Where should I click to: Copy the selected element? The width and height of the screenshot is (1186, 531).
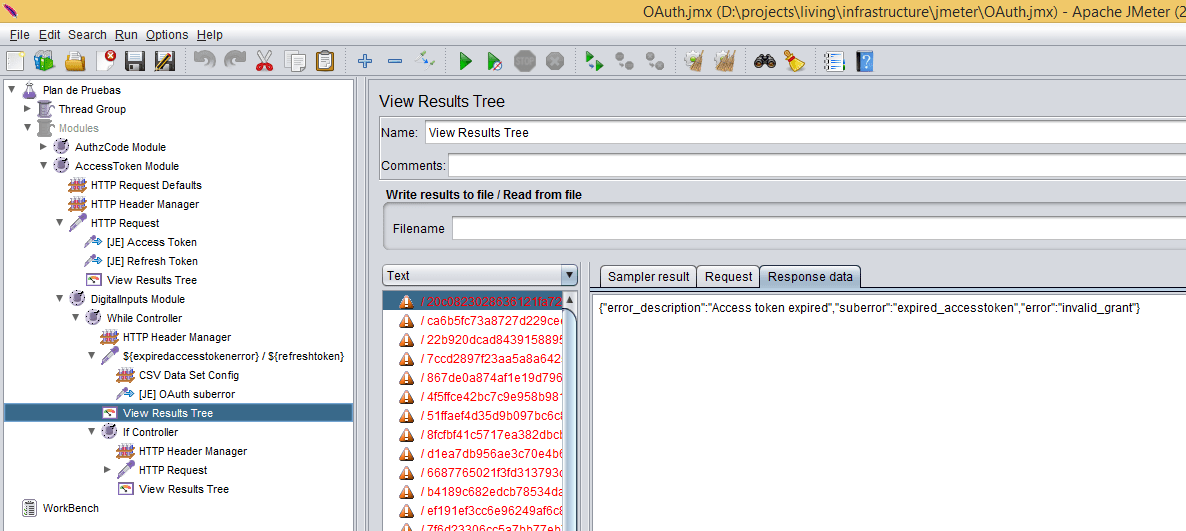pos(294,61)
